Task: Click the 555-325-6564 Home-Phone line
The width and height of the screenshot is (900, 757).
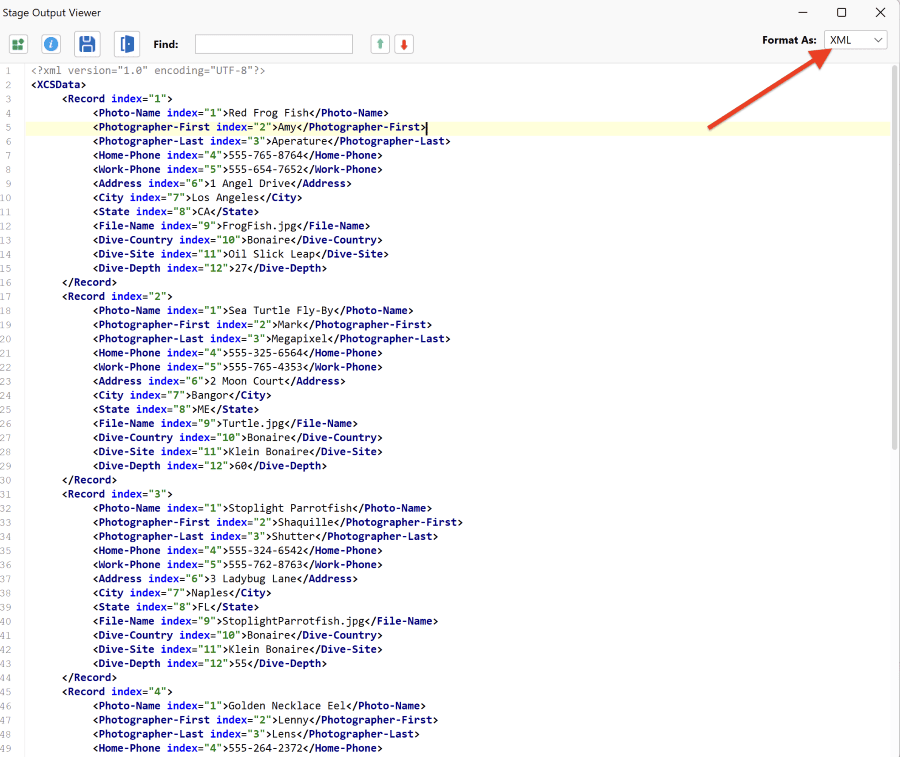Action: [x=238, y=353]
